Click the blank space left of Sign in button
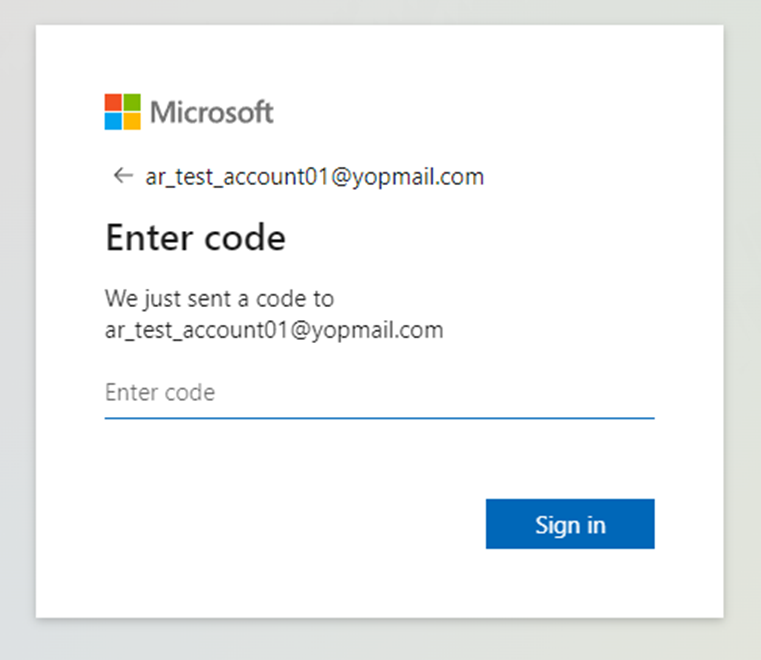The image size is (761, 660). point(300,524)
